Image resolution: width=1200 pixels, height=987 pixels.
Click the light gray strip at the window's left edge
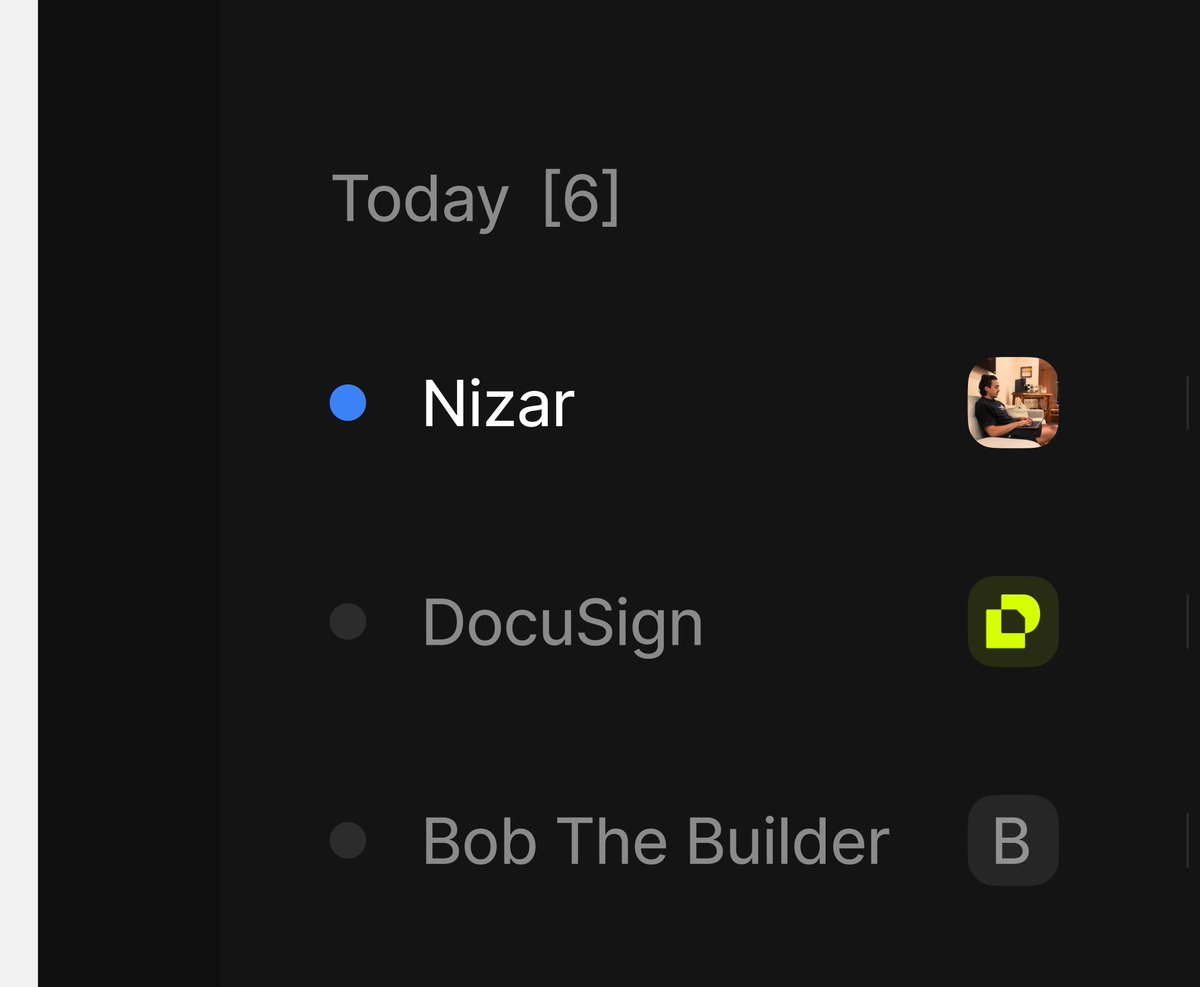[x=18, y=500]
